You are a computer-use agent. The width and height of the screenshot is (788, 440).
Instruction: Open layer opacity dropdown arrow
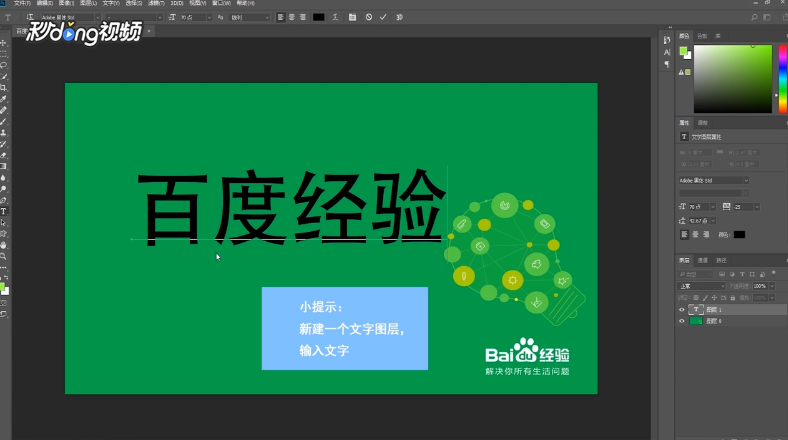point(772,286)
